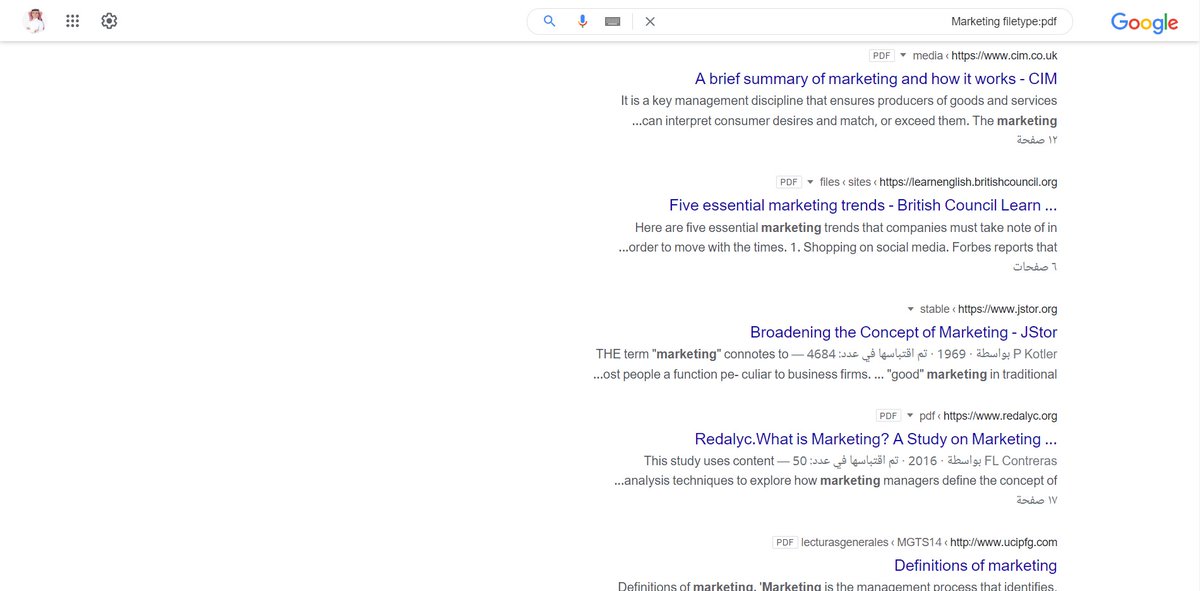The width and height of the screenshot is (1200, 591).
Task: Click the https://www.jstor.org URL text
Action: pos(1007,309)
